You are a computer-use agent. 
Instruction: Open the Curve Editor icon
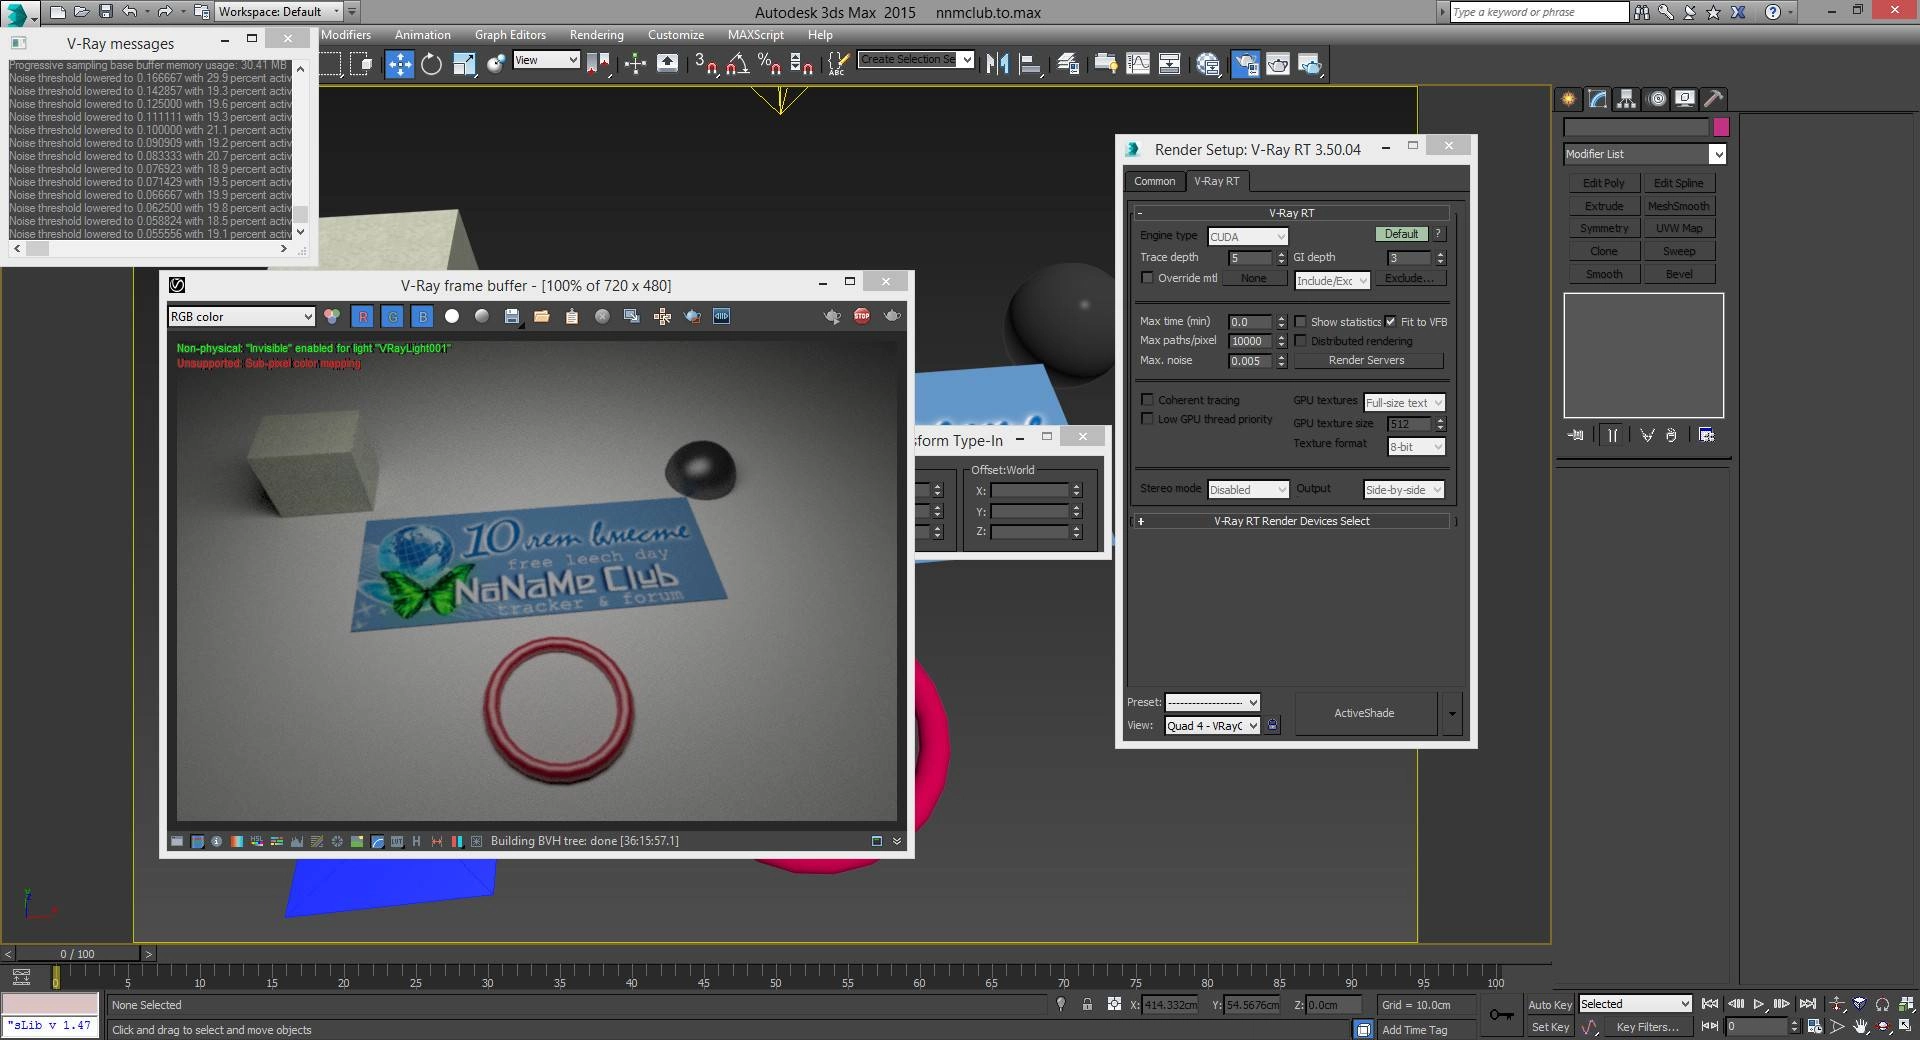[x=1138, y=64]
